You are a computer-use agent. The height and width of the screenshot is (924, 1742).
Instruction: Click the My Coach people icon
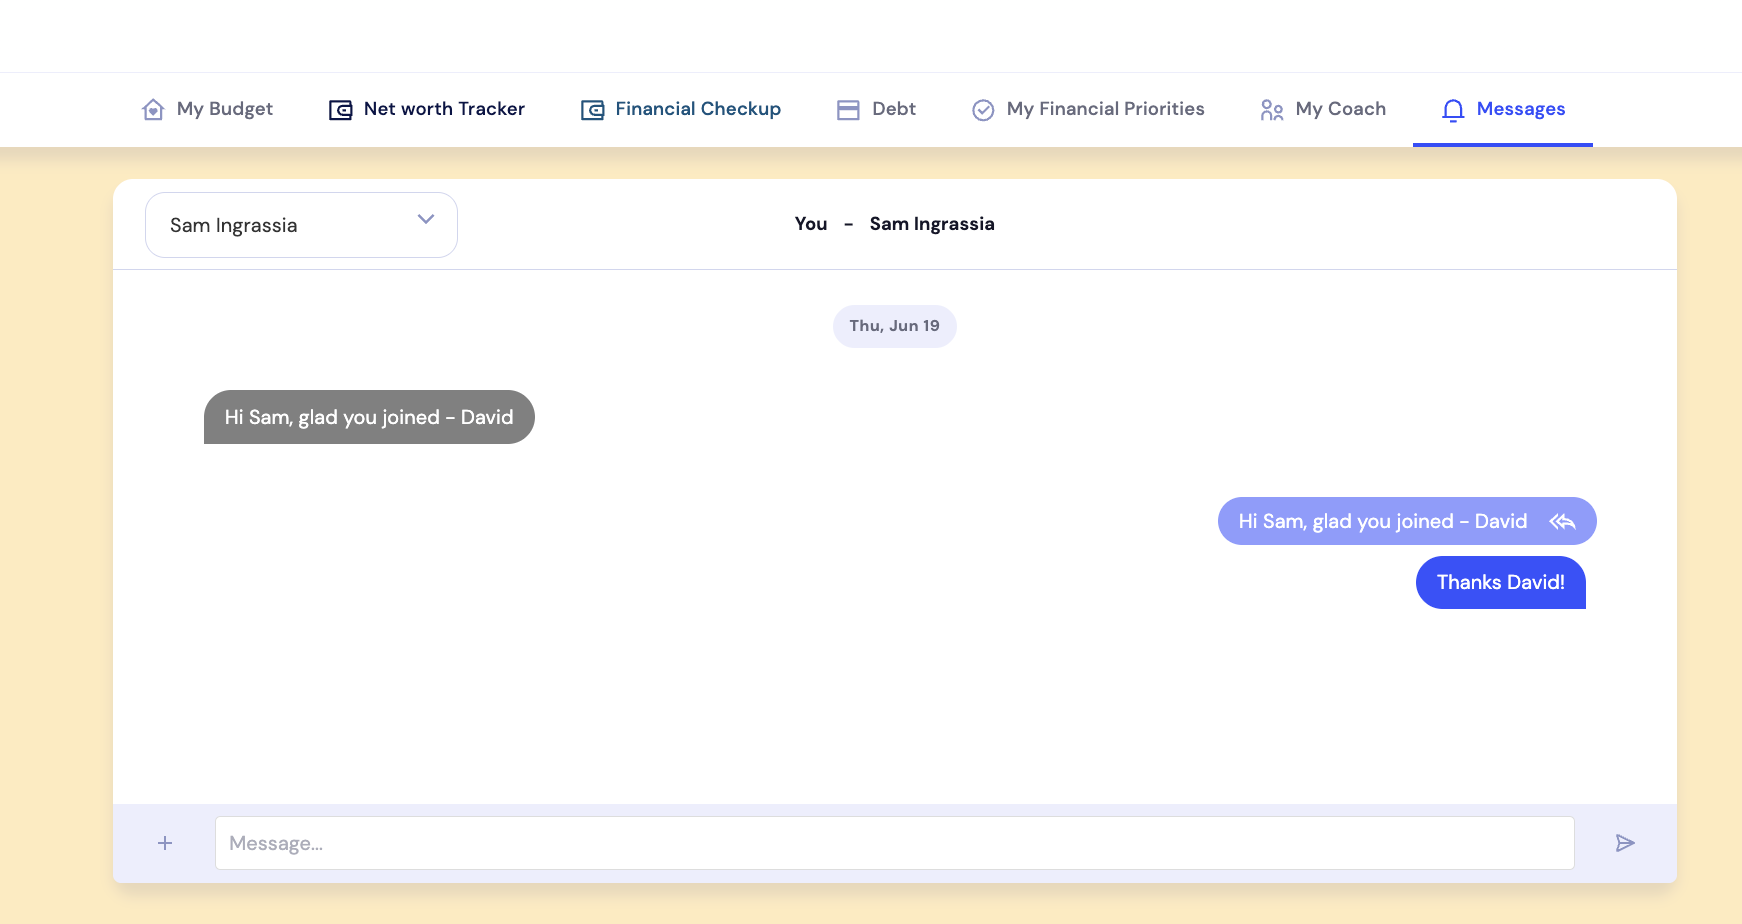coord(1270,110)
